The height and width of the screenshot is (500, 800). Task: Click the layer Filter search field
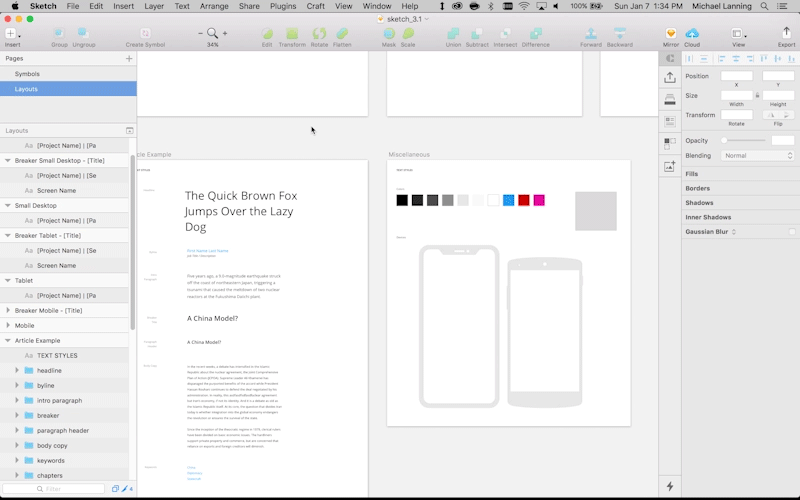54,489
